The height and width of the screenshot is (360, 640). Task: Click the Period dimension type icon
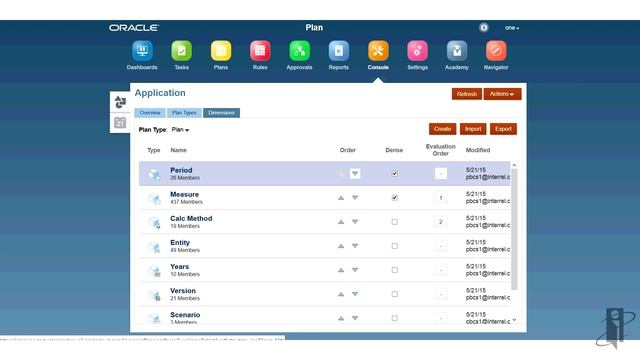[x=154, y=174]
